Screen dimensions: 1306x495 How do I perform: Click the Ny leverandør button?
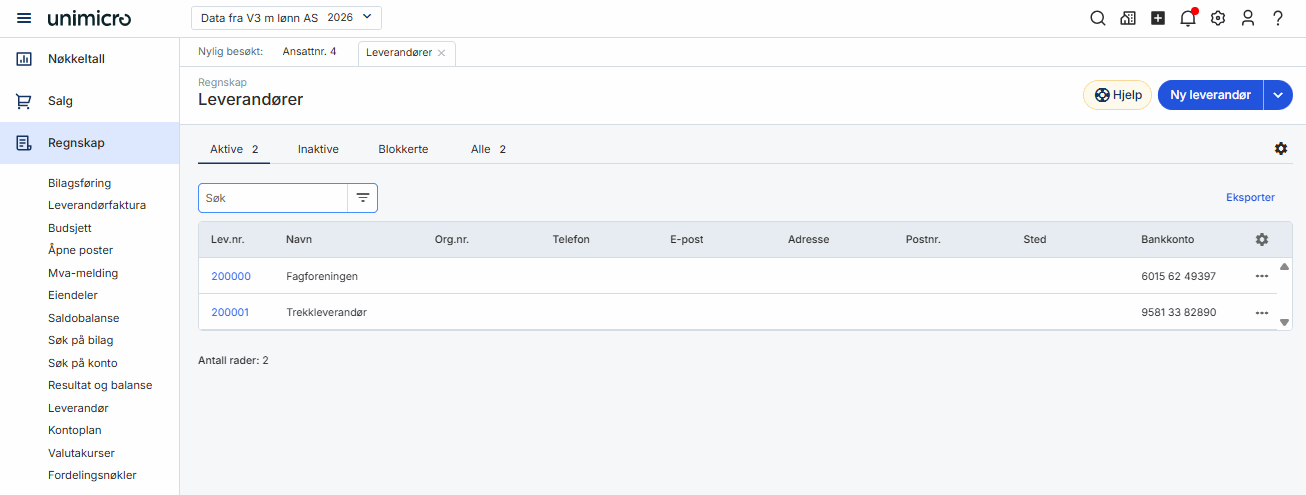click(1210, 95)
